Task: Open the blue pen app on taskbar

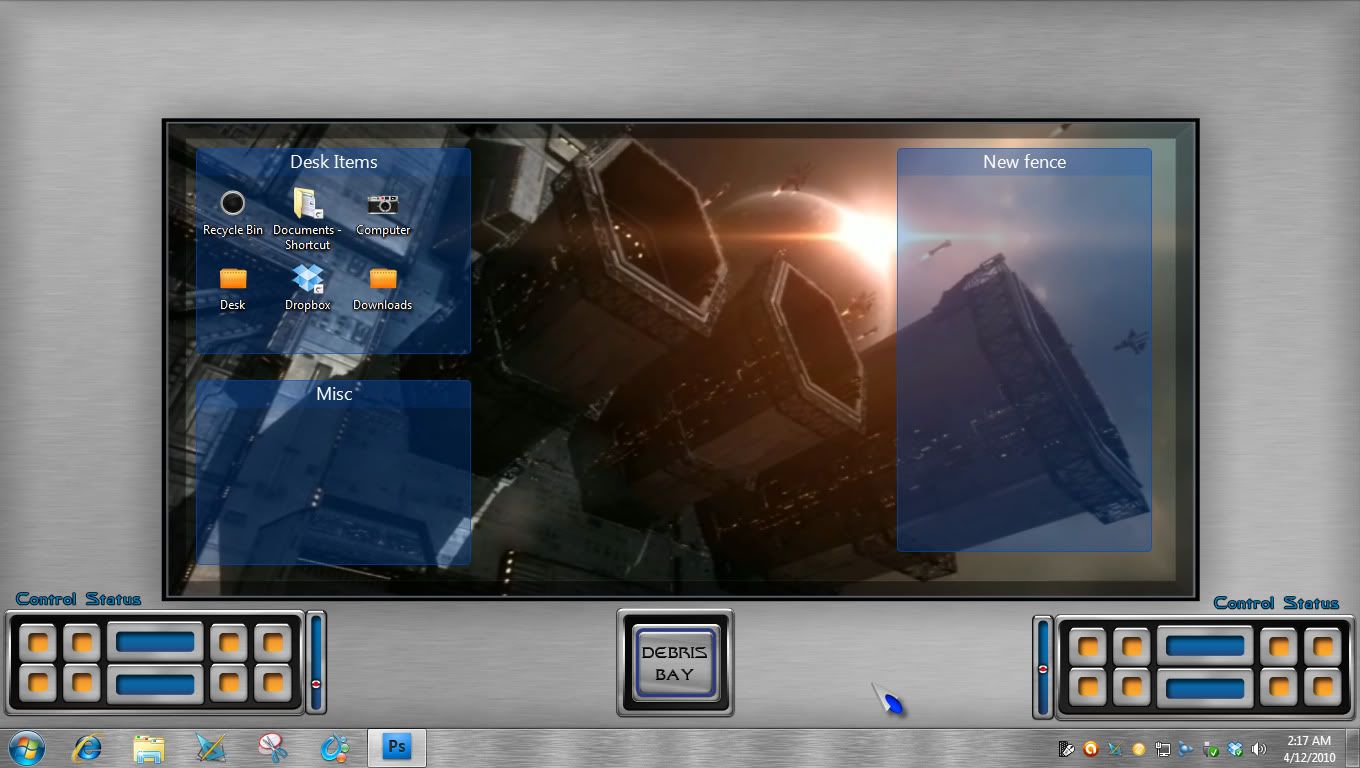Action: (211, 747)
